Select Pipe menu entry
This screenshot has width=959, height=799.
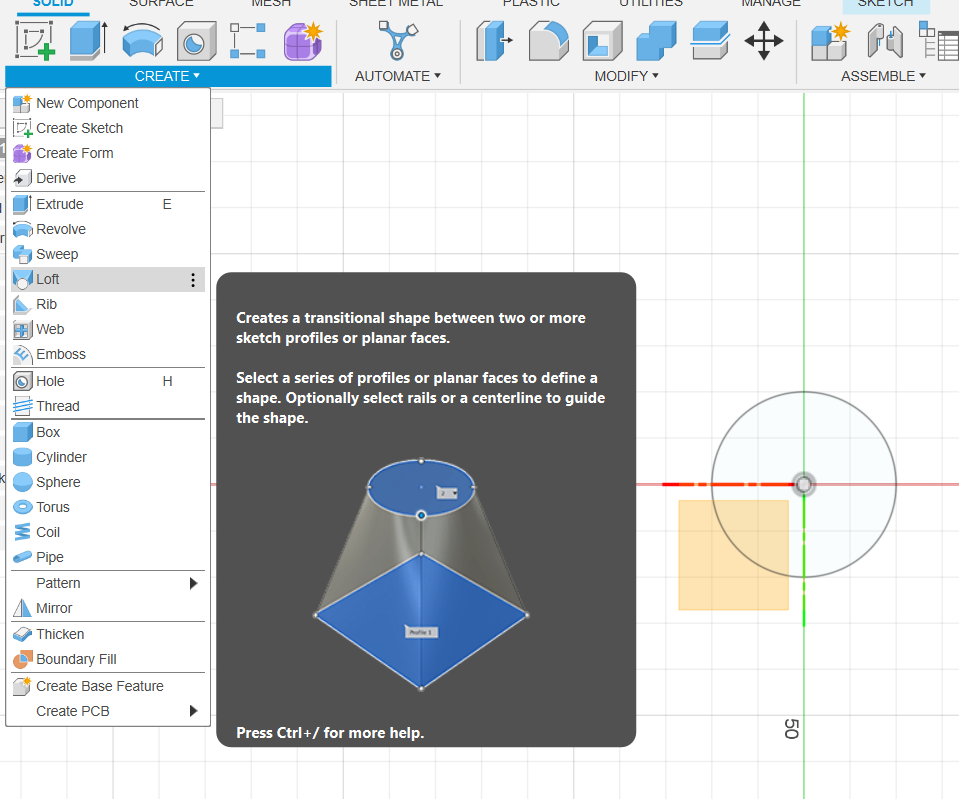pos(108,557)
